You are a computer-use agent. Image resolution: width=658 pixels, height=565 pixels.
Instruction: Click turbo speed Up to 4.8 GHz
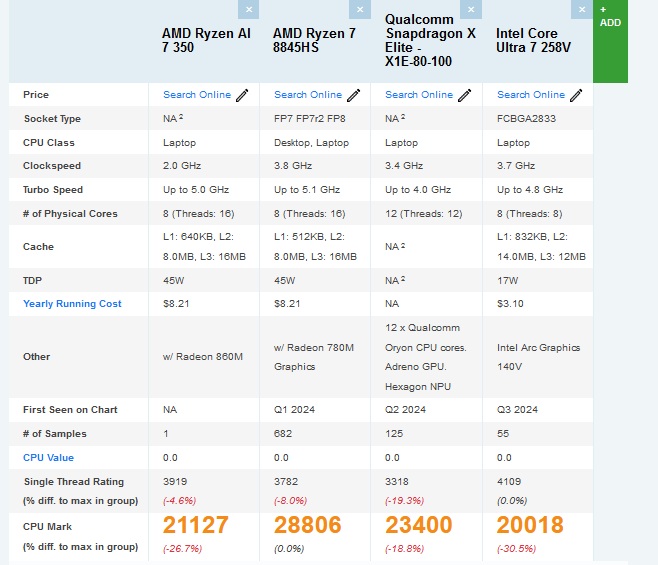(x=530, y=190)
